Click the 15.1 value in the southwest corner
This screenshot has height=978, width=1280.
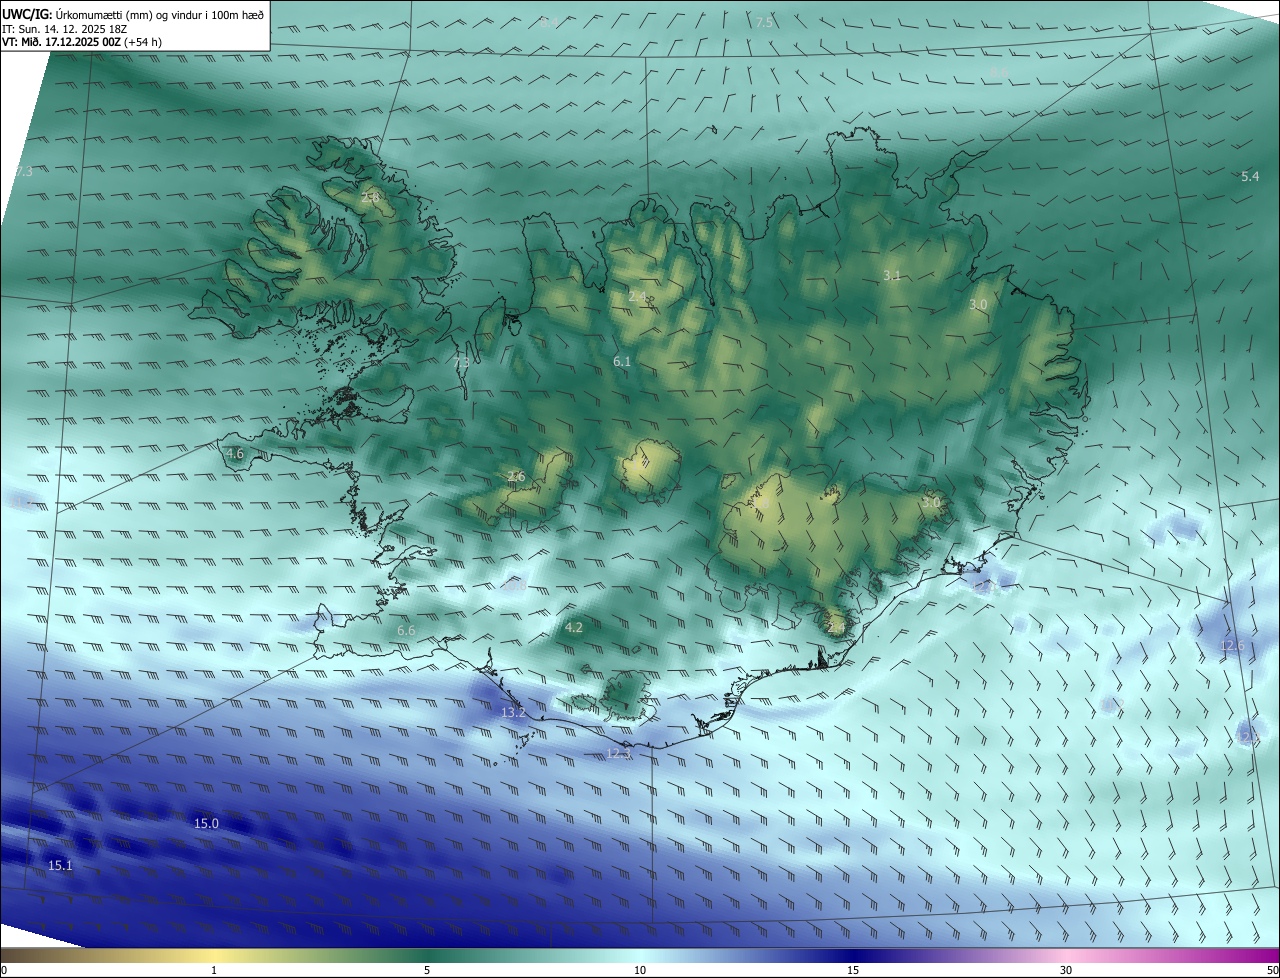(60, 865)
